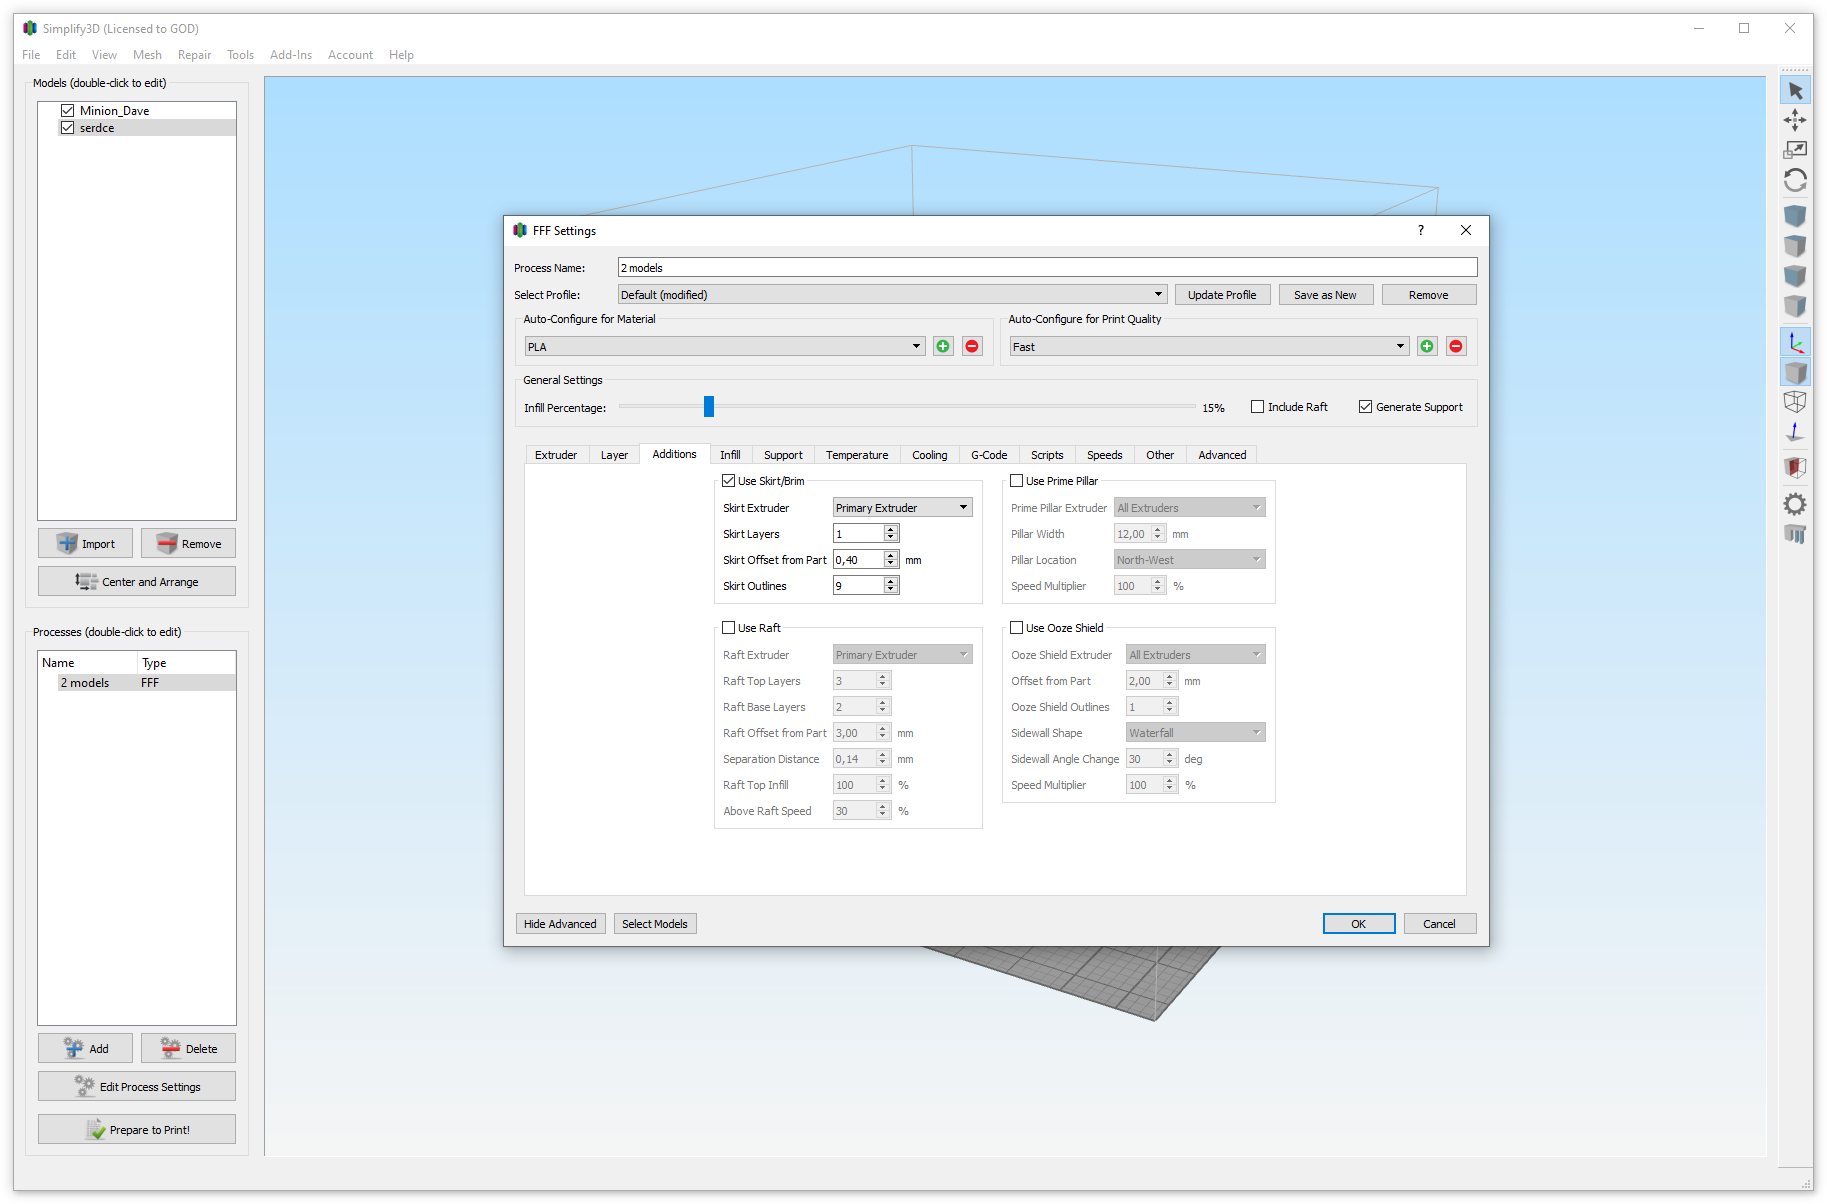Select the arrow selection tool

click(x=1795, y=91)
